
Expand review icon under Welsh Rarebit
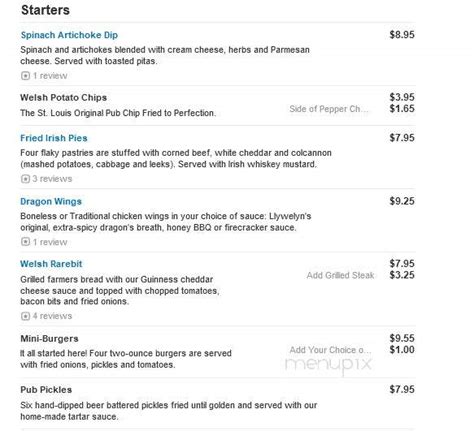click(x=25, y=316)
